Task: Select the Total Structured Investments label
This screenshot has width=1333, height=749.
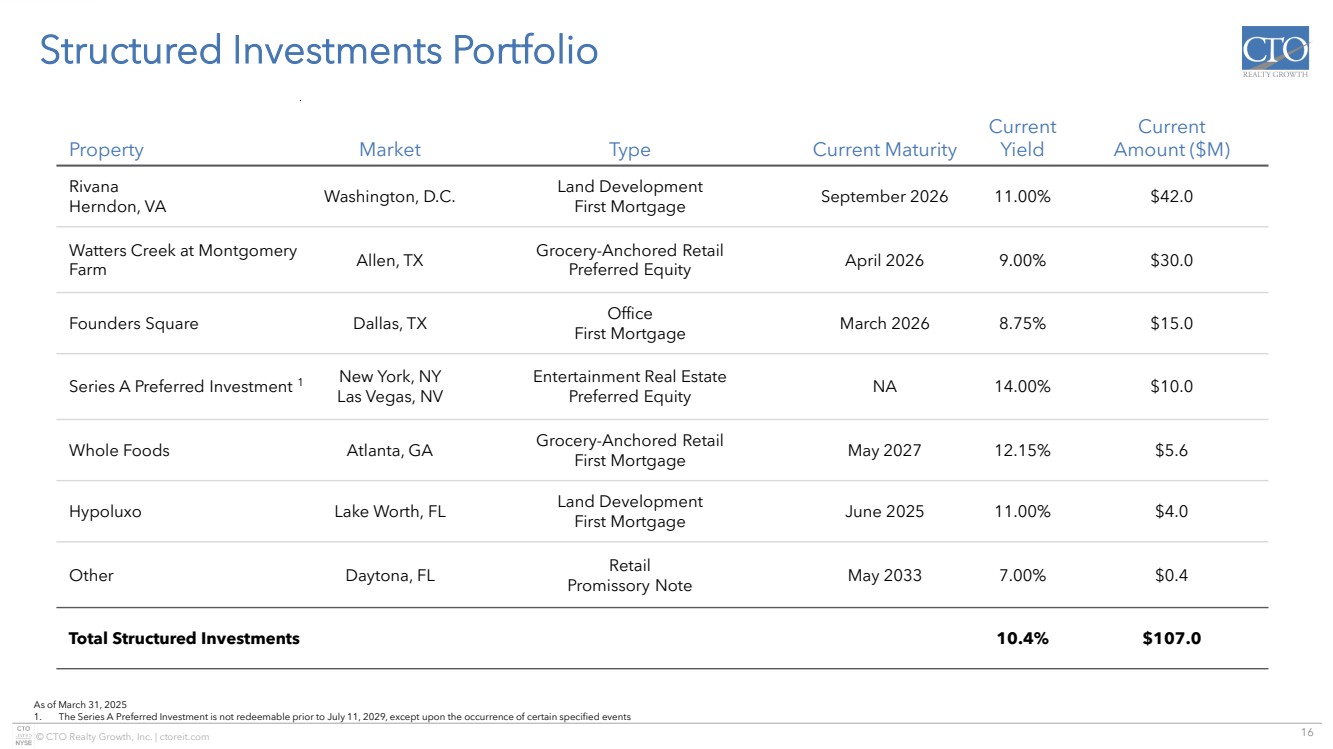Action: (x=183, y=638)
